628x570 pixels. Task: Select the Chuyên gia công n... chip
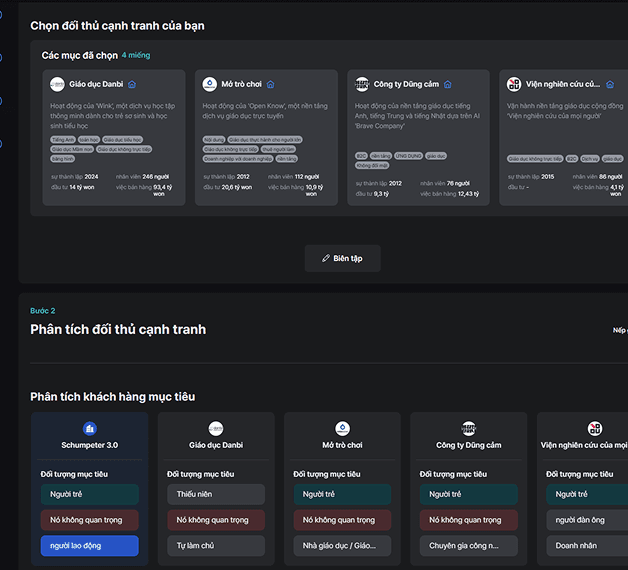pos(469,546)
